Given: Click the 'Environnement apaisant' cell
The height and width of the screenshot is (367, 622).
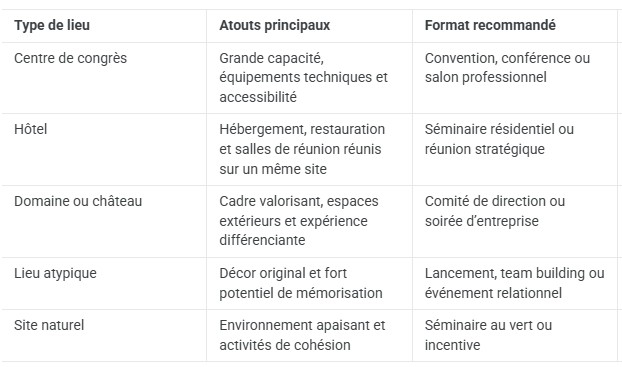Looking at the screenshot, I should coord(302,335).
